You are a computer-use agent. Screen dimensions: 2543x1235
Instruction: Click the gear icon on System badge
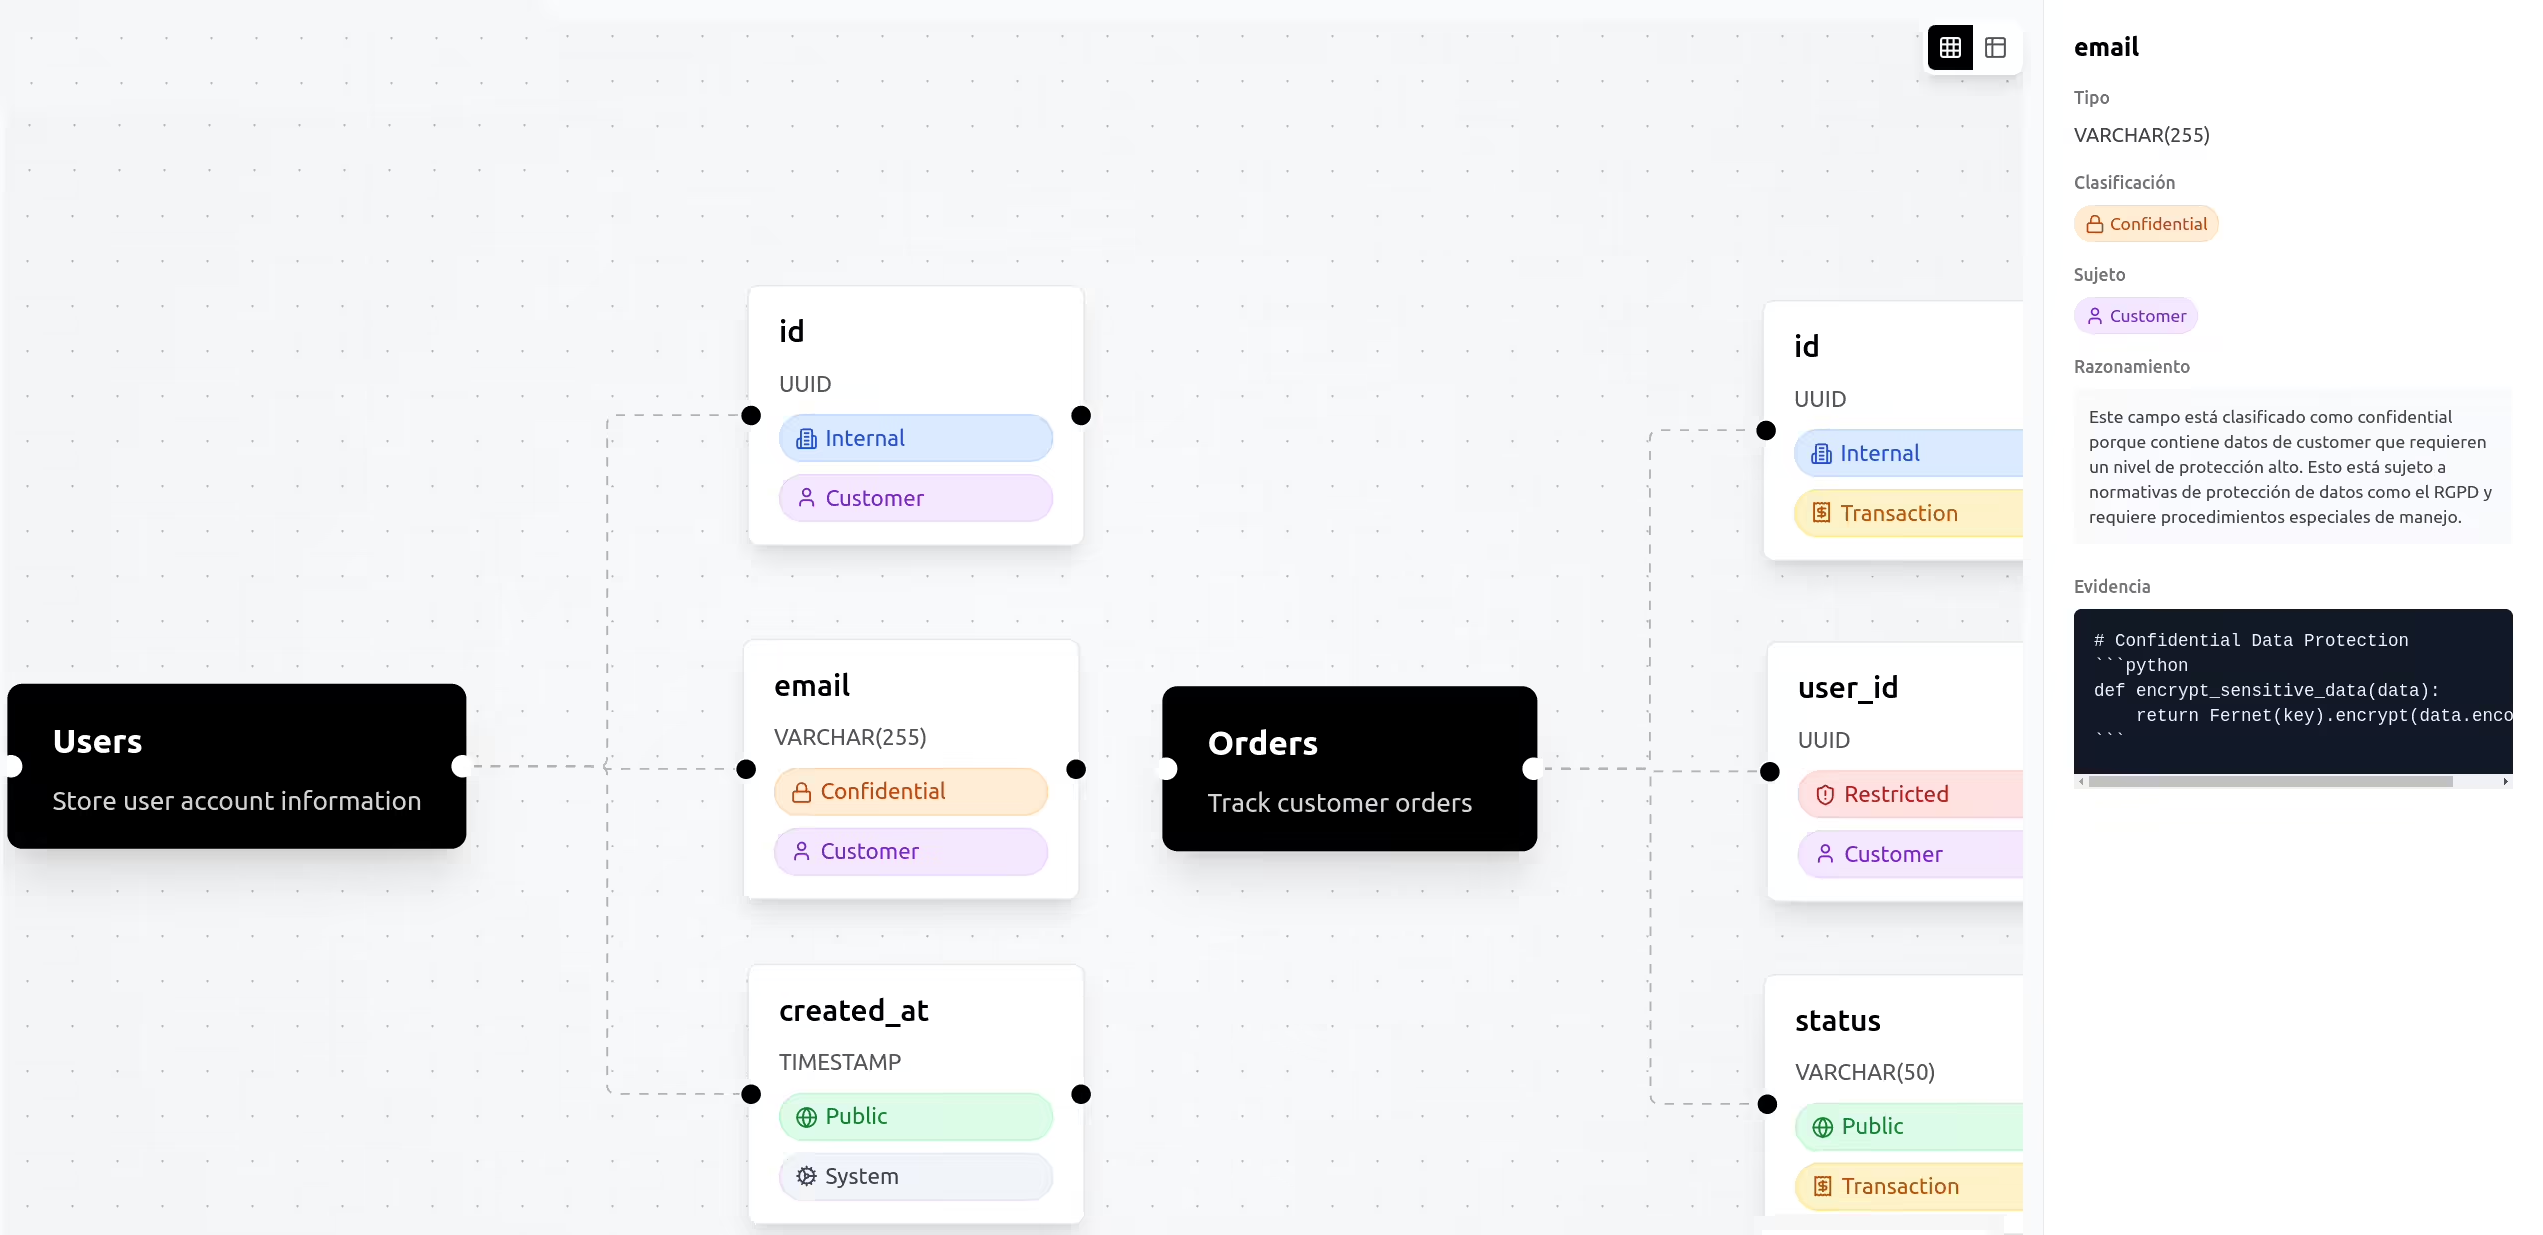point(806,1176)
